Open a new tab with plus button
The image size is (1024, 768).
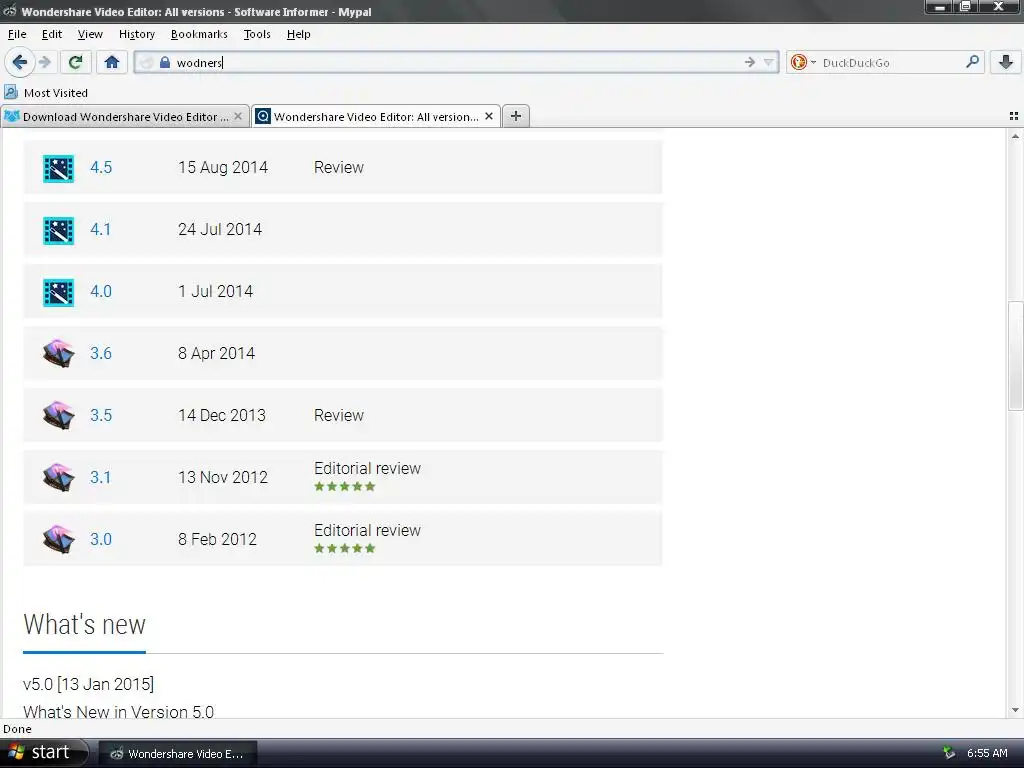click(516, 116)
